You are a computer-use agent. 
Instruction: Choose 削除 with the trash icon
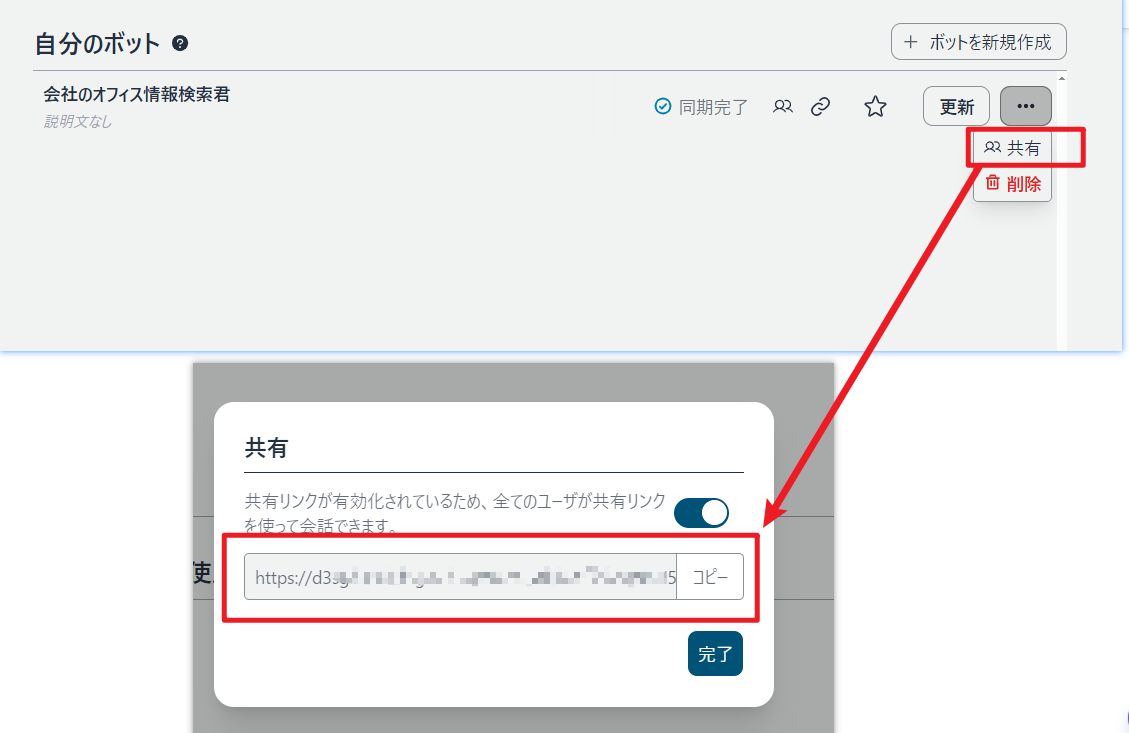click(x=1012, y=183)
